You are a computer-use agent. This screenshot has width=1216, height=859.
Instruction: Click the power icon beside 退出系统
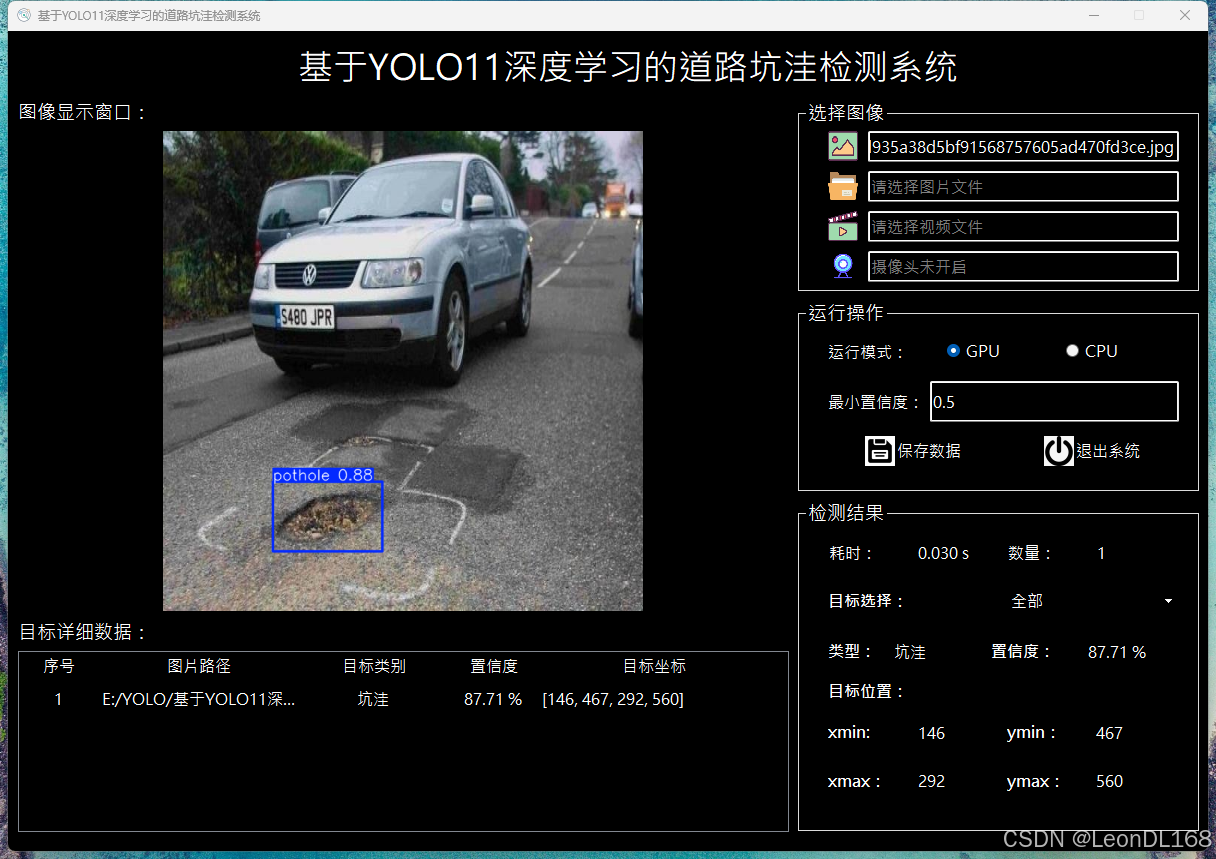(1058, 450)
